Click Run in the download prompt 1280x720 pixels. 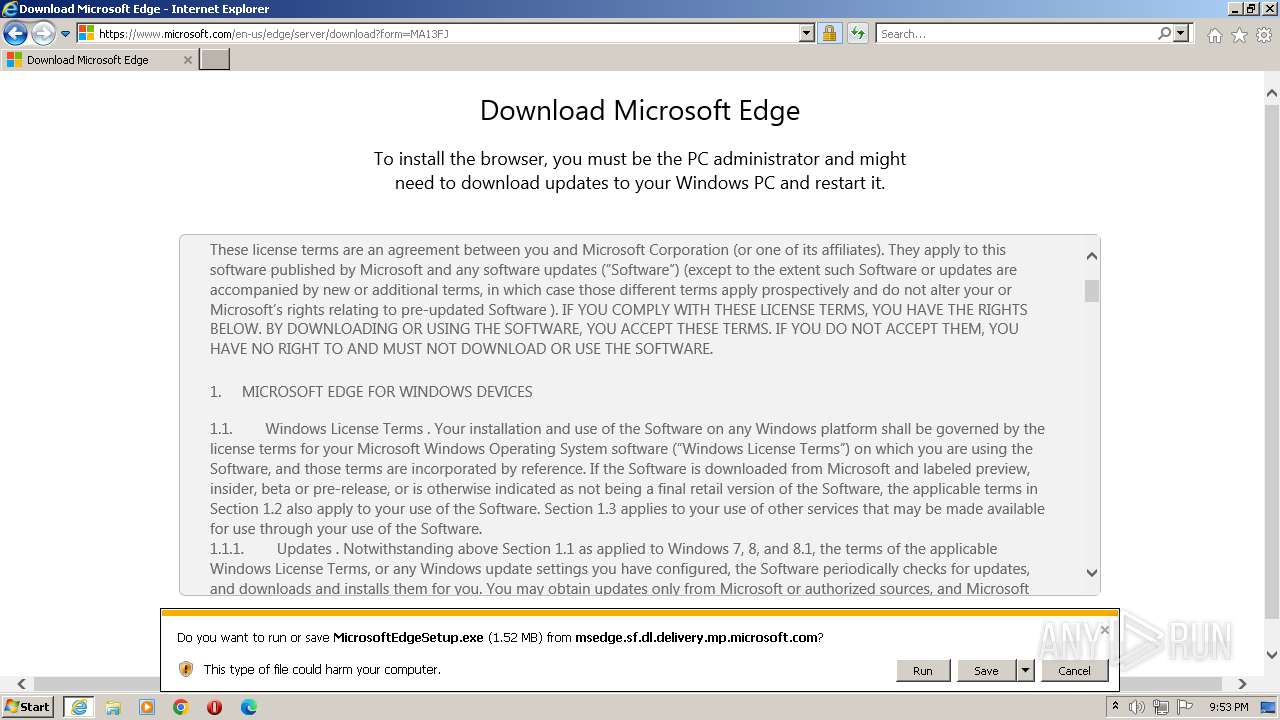922,671
